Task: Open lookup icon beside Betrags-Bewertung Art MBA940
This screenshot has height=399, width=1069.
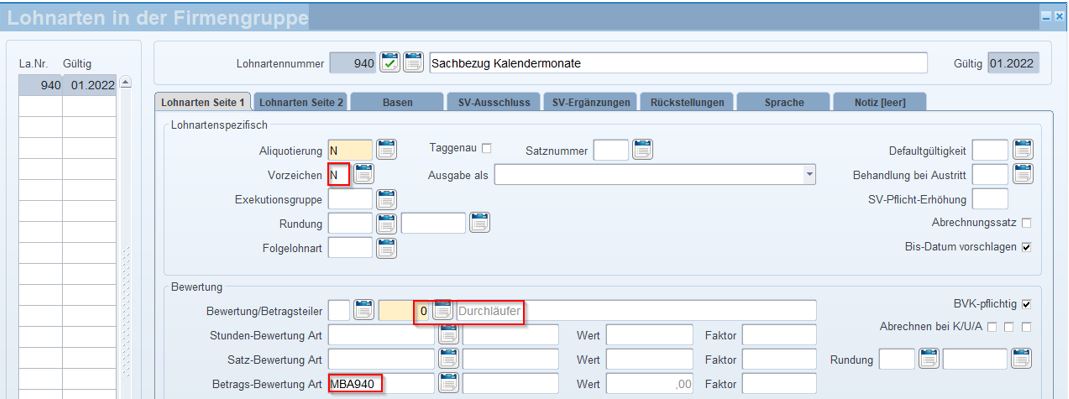Action: point(448,383)
